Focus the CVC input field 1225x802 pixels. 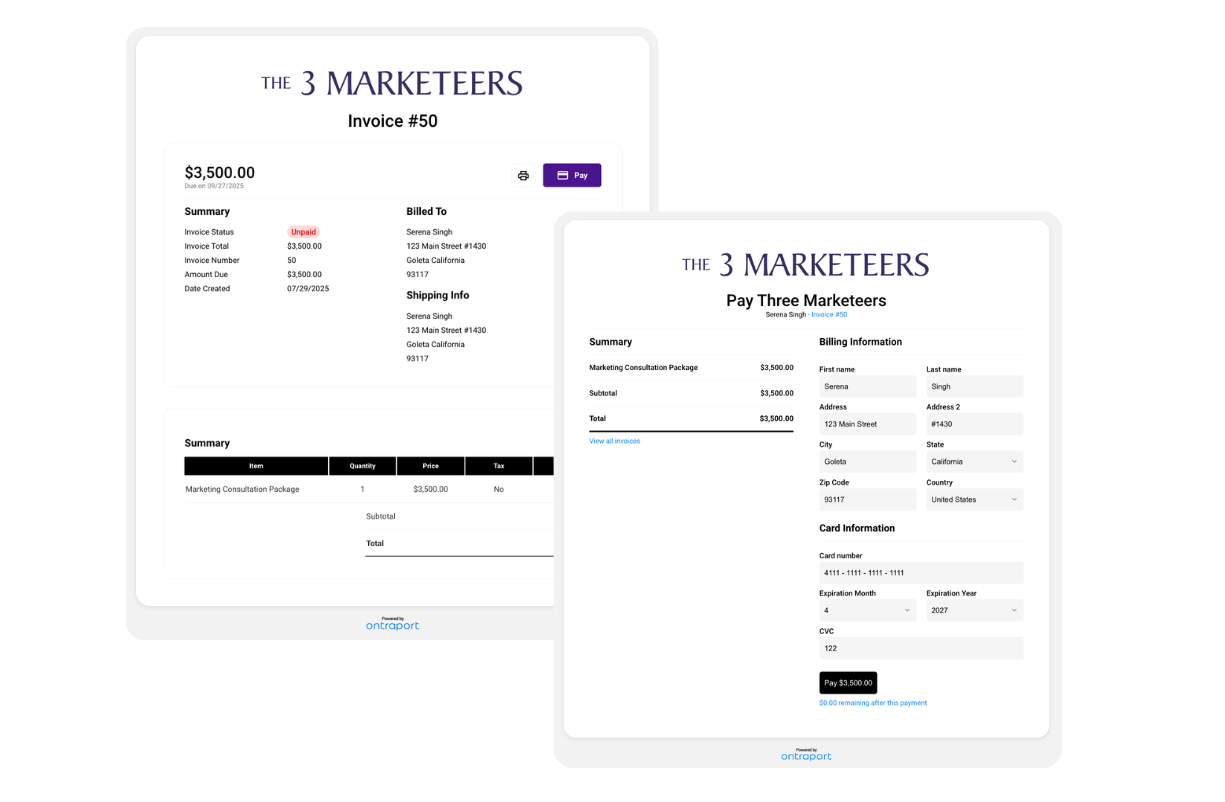[x=920, y=648]
